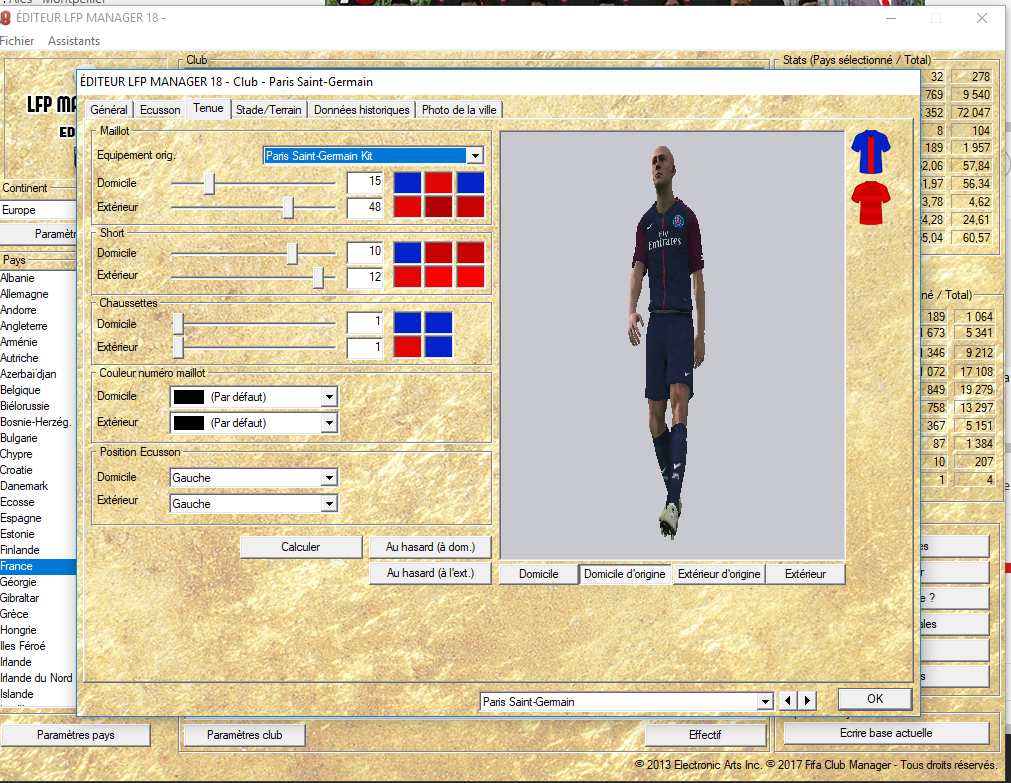Click dark red middle Maillot Extérieur swatch
This screenshot has width=1011, height=783.
(438, 207)
